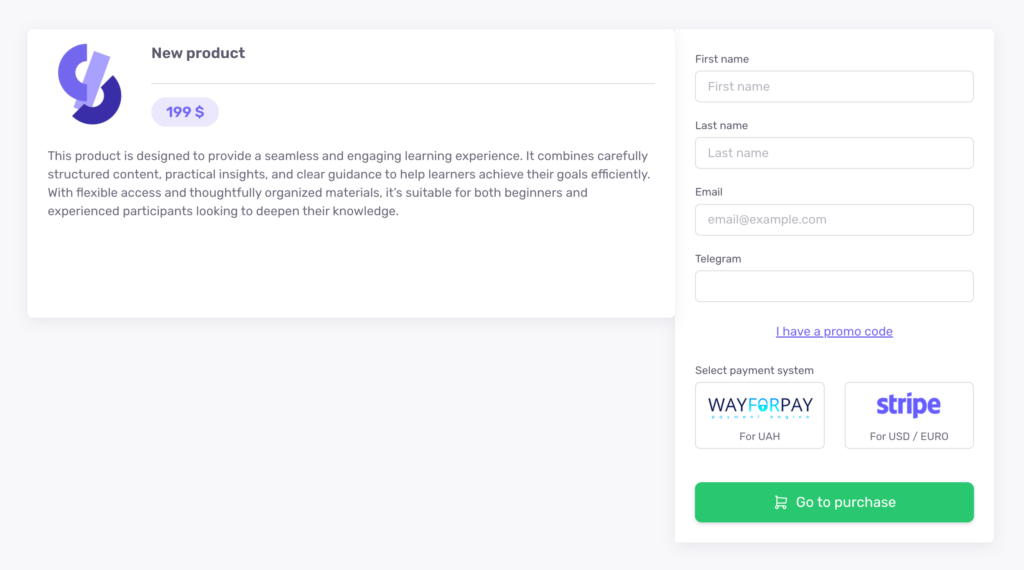Click the product description paragraph
This screenshot has height=570, width=1024.
(x=349, y=183)
